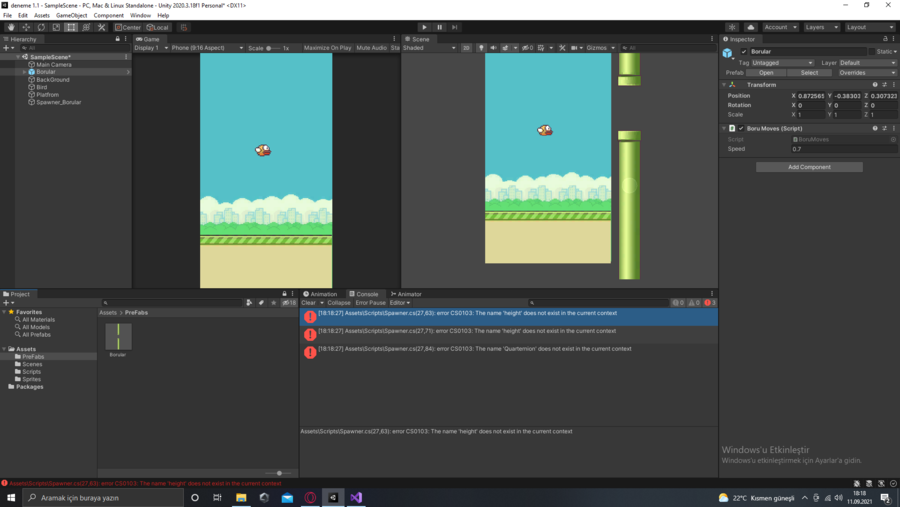Open the Phone (9:16 Aspect) dropdown
Viewport: 900px width, 507px height.
coord(207,48)
